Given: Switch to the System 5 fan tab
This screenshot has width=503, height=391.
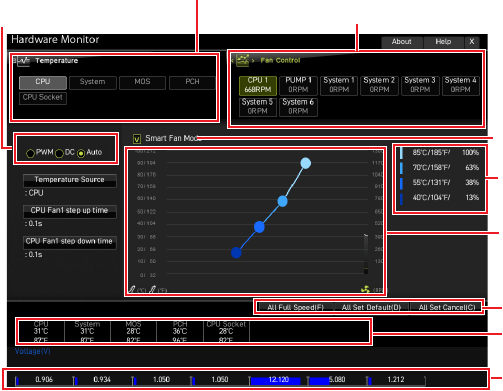Looking at the screenshot, I should click(x=258, y=107).
